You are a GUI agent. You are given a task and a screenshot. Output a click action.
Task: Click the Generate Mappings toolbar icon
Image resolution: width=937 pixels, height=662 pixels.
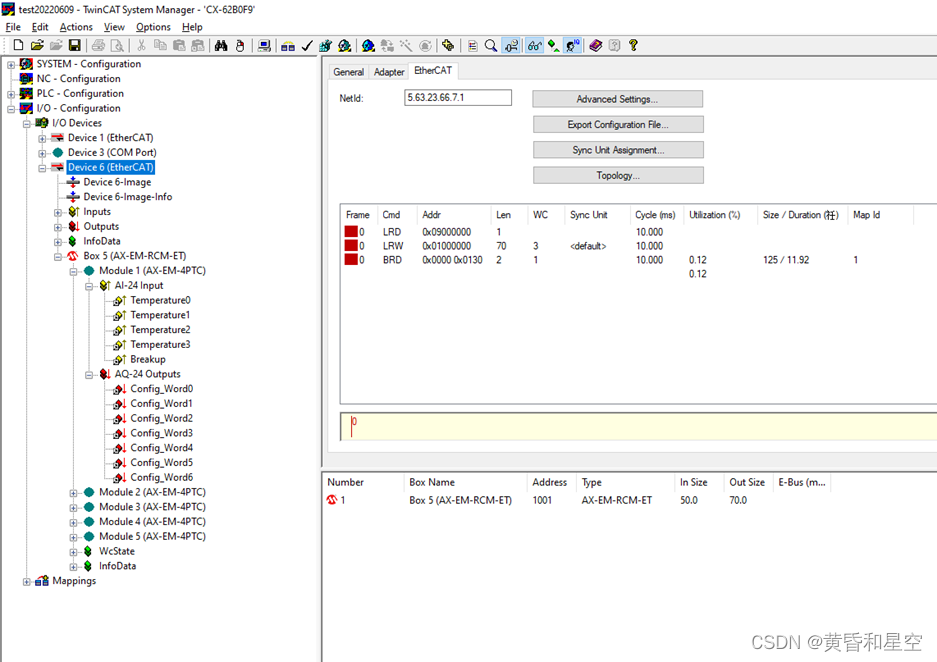[x=288, y=45]
